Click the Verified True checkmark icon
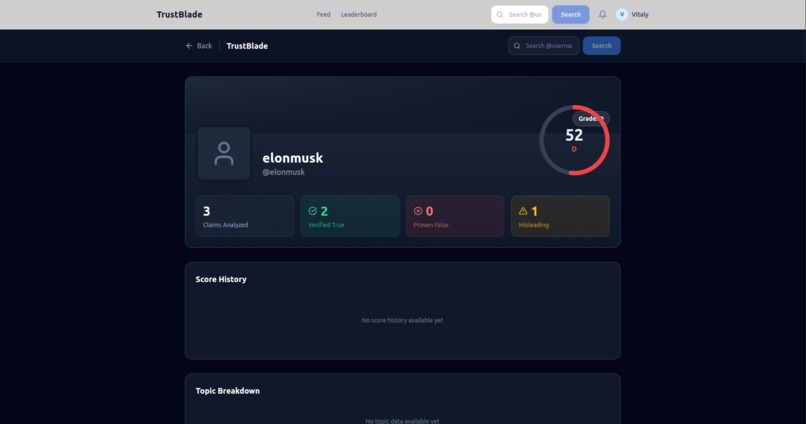This screenshot has width=806, height=424. coord(313,211)
